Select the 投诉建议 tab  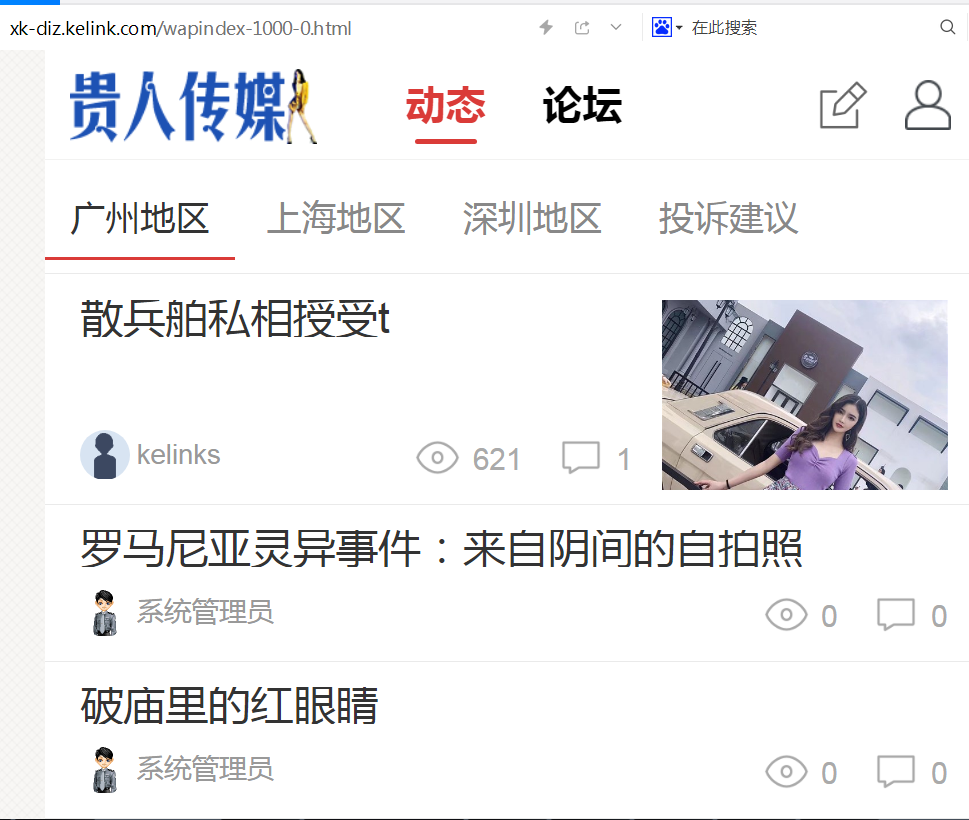coord(728,218)
